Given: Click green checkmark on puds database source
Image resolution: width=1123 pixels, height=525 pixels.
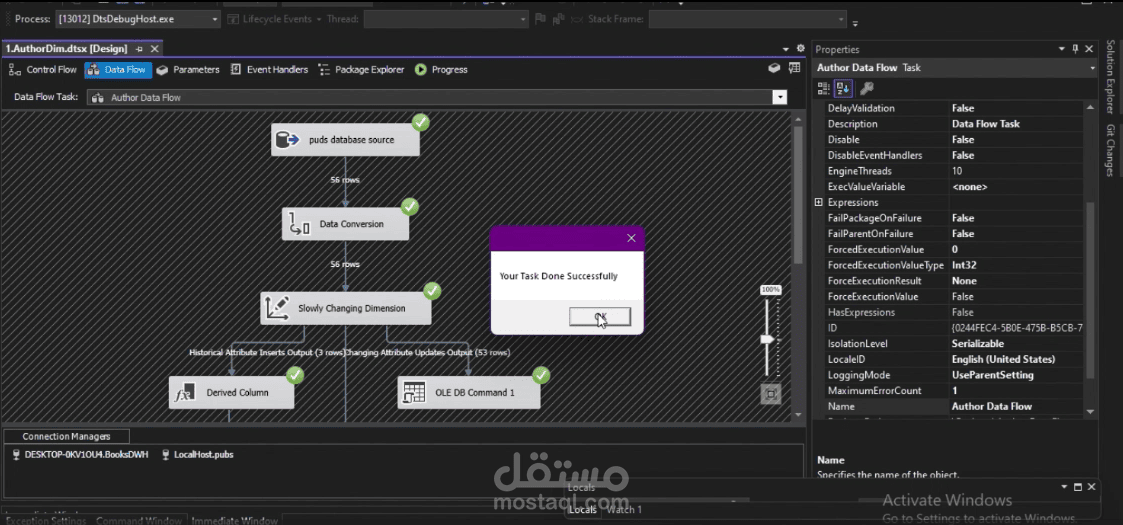Looking at the screenshot, I should [x=420, y=122].
